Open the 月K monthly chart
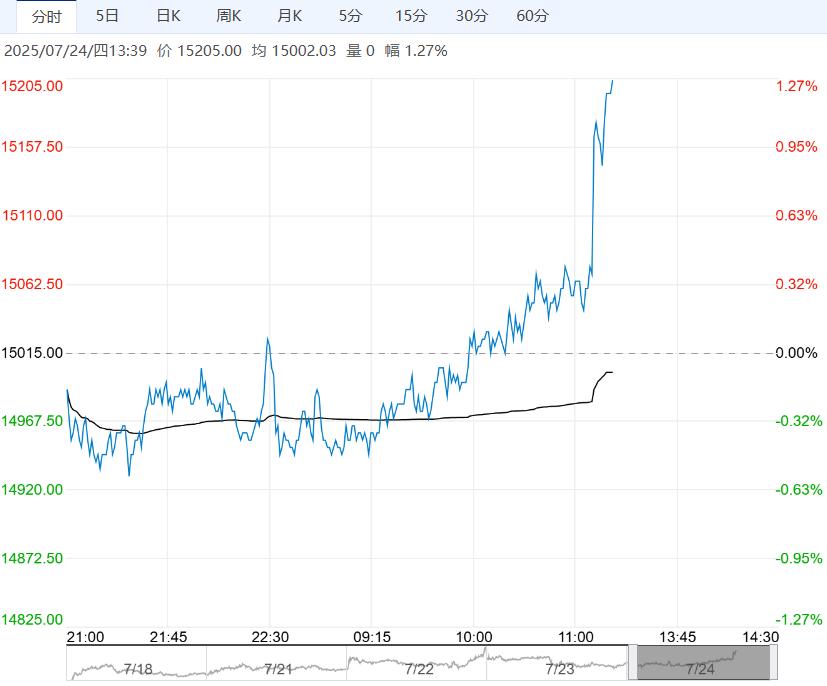Screen dimensions: 827x686 click(x=290, y=16)
